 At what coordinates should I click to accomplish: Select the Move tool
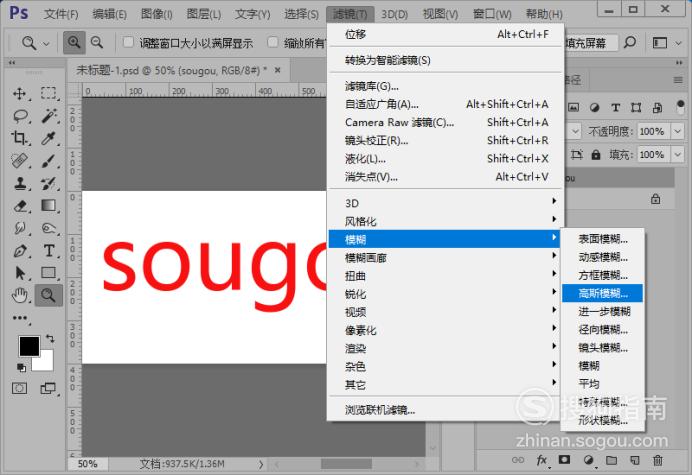tap(19, 94)
